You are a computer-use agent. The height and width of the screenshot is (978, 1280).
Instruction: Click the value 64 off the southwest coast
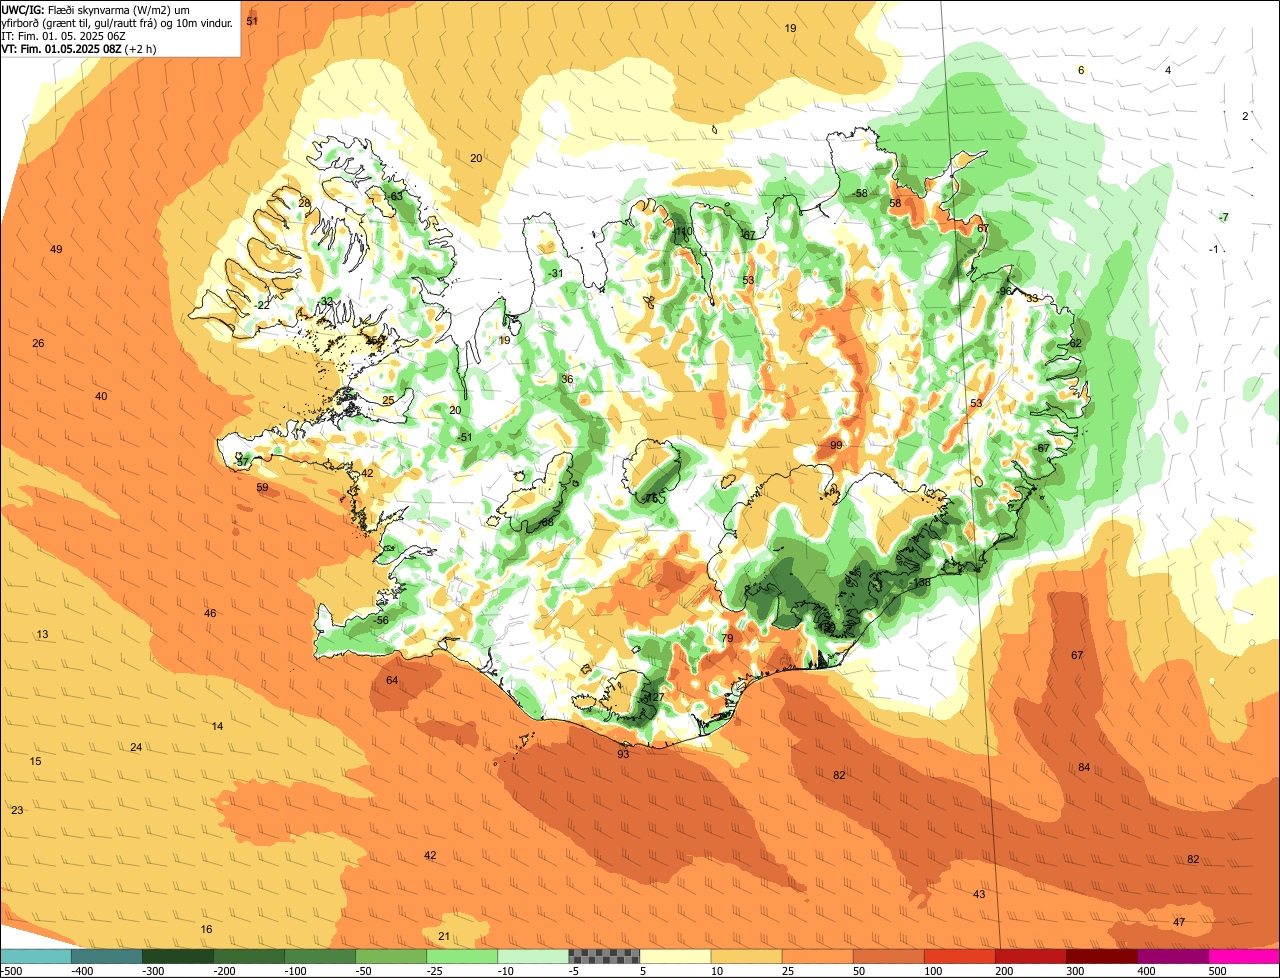pyautogui.click(x=392, y=680)
